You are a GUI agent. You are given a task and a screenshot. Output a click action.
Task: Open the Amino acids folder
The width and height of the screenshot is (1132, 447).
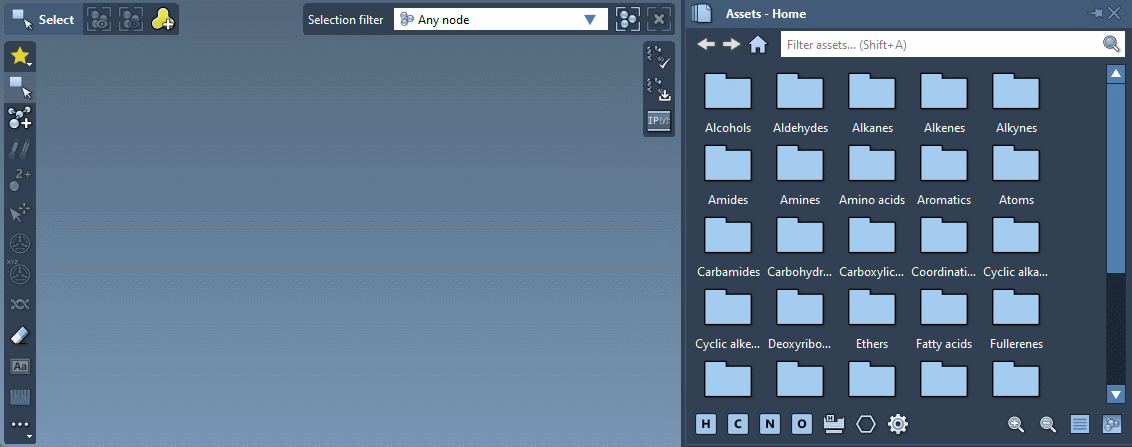point(872,173)
